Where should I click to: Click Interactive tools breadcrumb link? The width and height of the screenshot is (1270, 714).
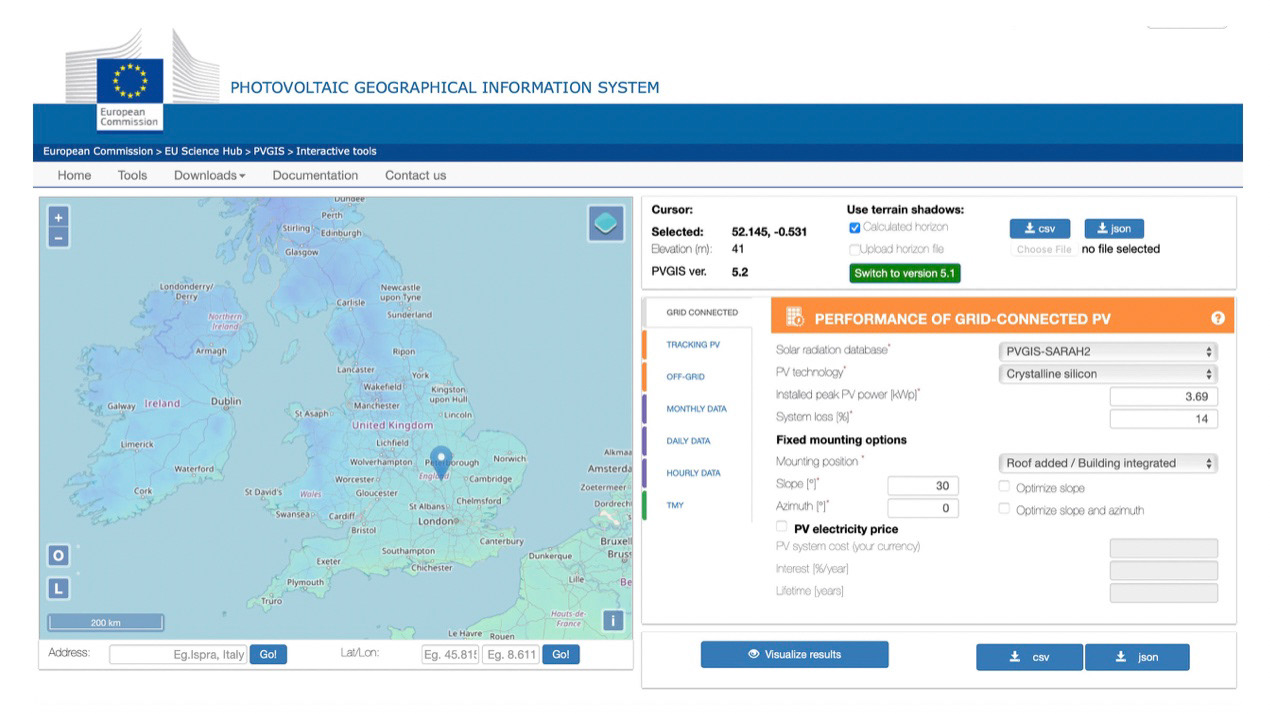336,152
